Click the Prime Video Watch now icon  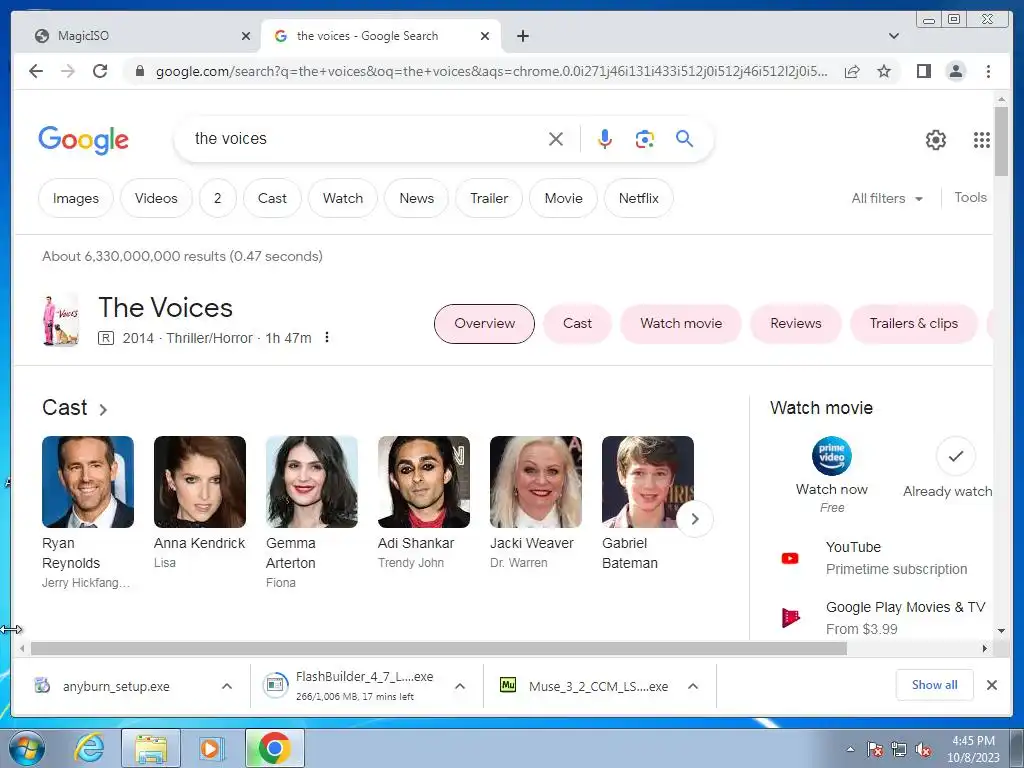point(831,456)
